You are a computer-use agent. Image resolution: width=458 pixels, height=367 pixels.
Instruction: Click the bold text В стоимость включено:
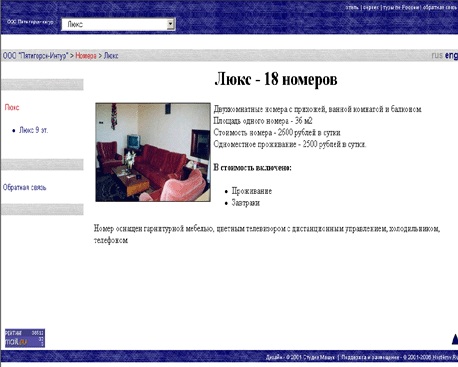tap(252, 167)
